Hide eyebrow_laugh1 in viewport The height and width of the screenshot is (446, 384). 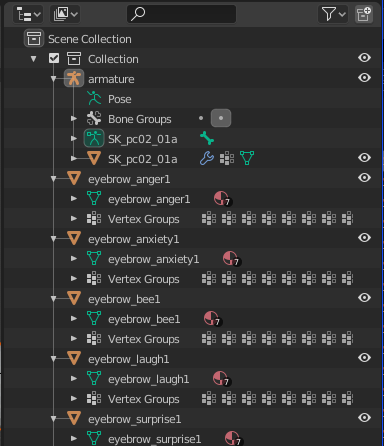tap(364, 358)
